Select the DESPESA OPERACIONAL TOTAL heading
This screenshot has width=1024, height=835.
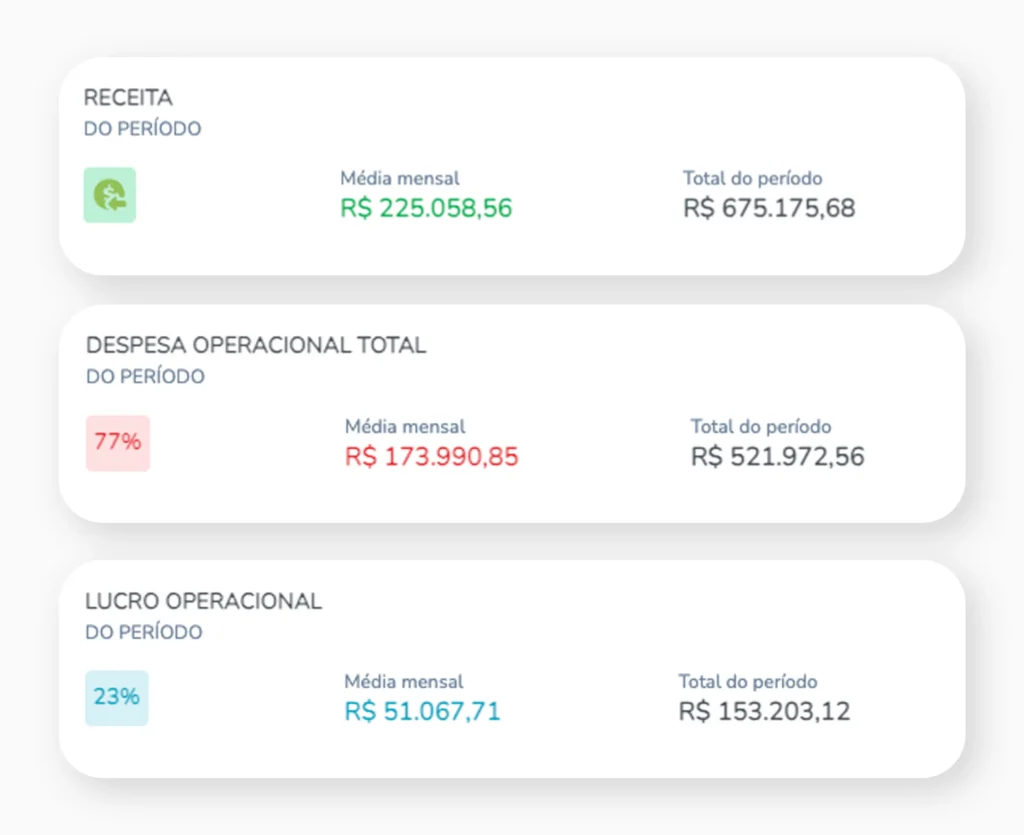click(x=256, y=346)
